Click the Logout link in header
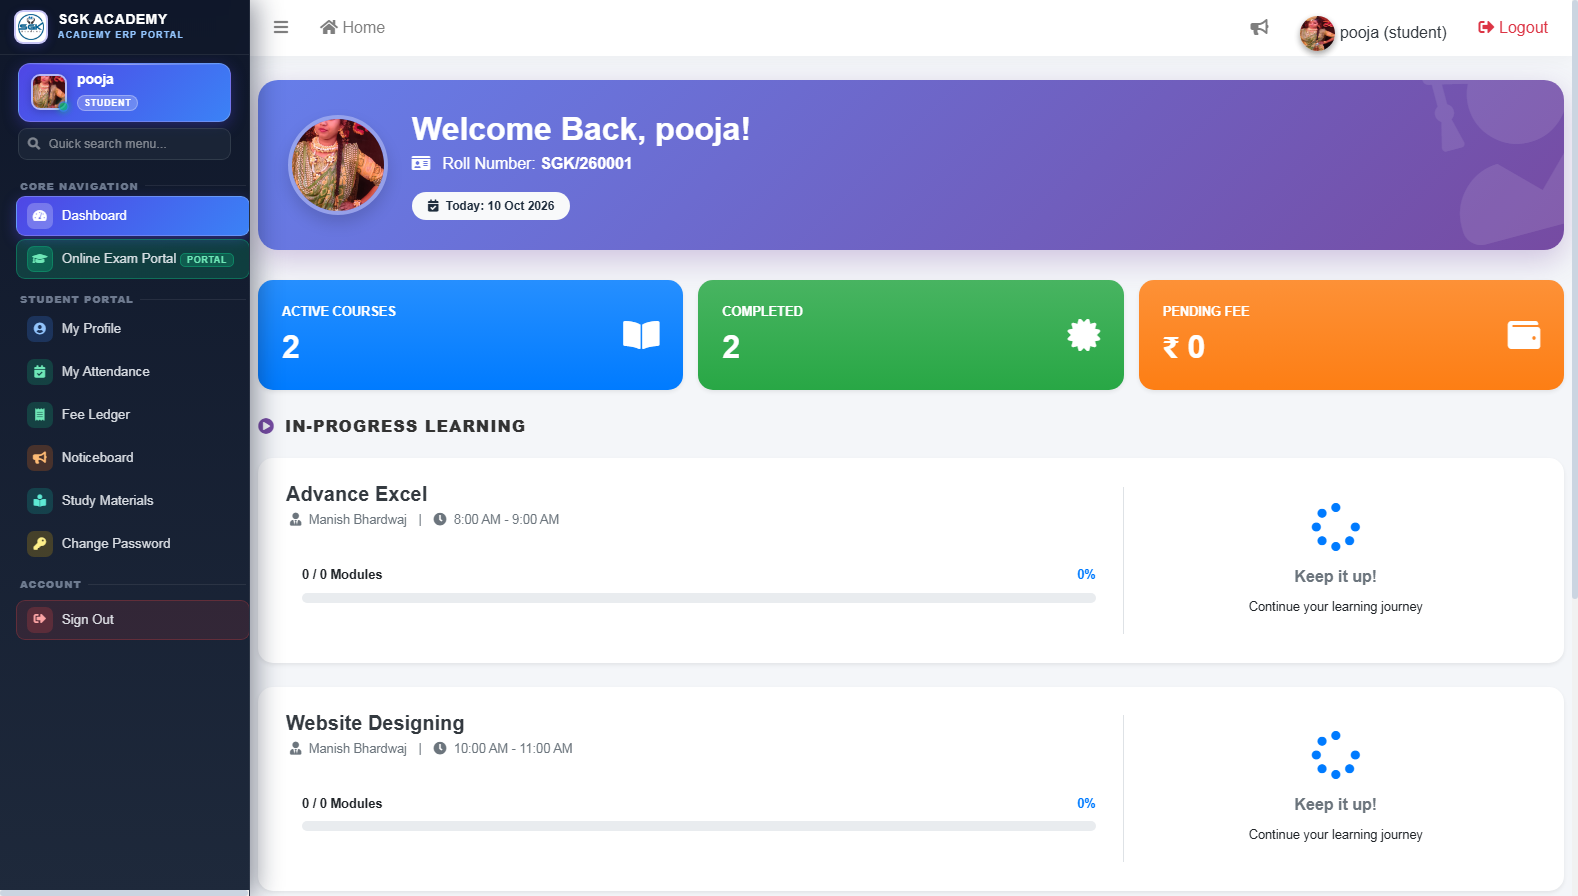Image resolution: width=1578 pixels, height=896 pixels. pos(1513,27)
